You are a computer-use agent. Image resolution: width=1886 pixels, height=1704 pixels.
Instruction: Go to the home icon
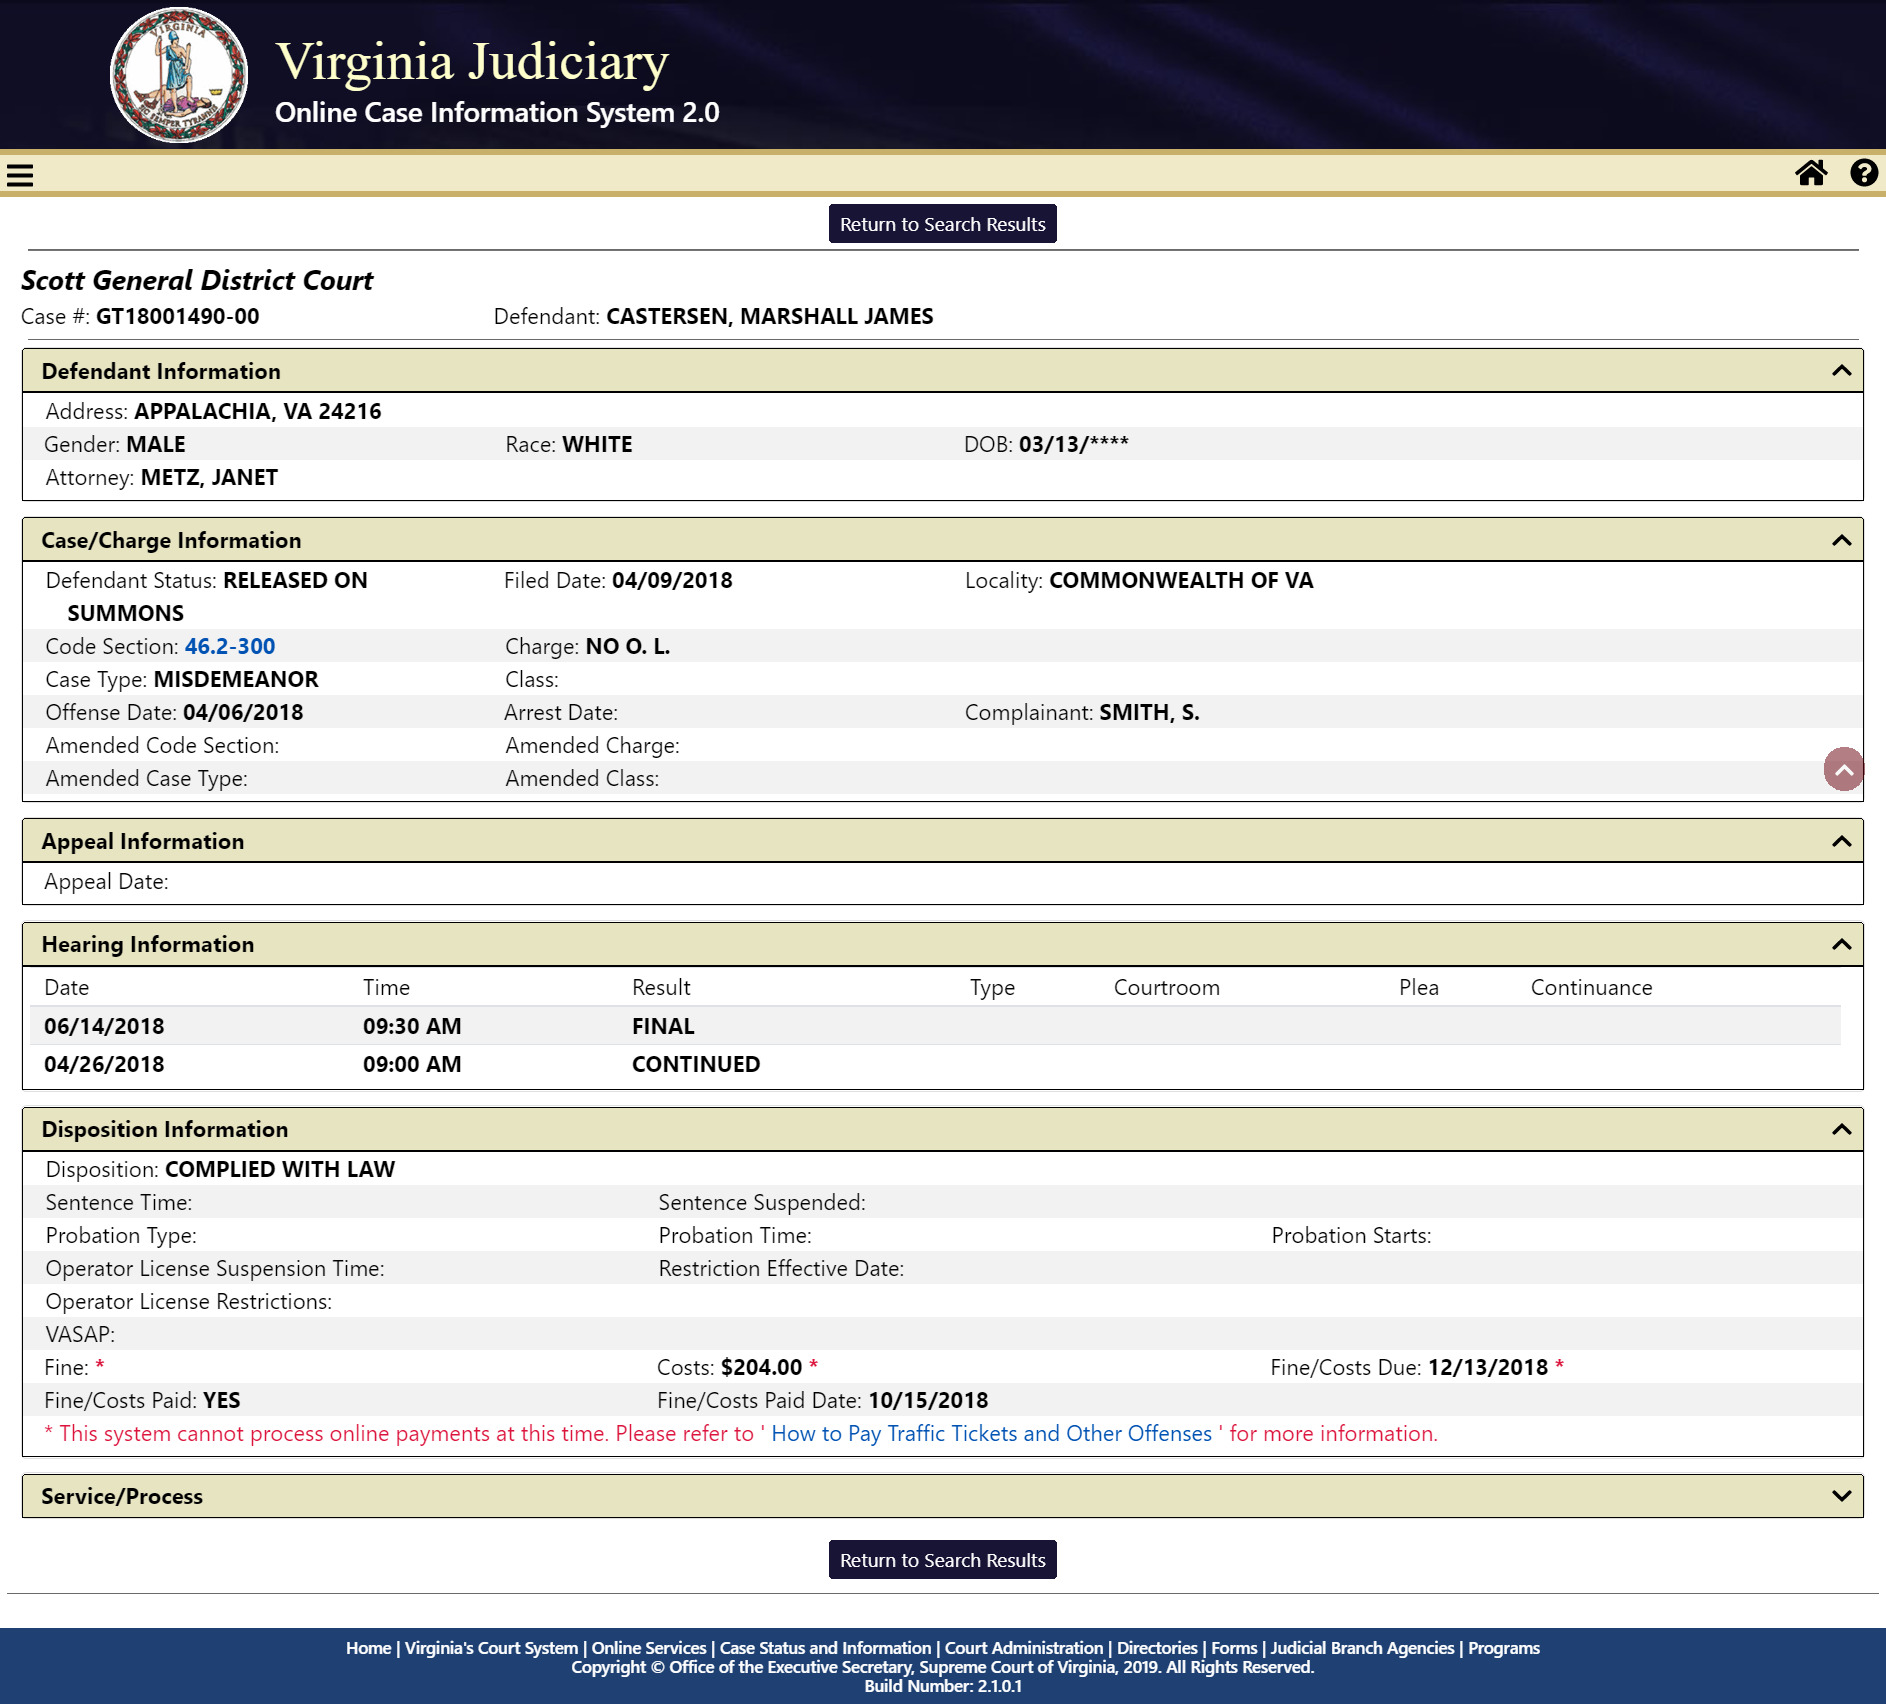click(1811, 173)
